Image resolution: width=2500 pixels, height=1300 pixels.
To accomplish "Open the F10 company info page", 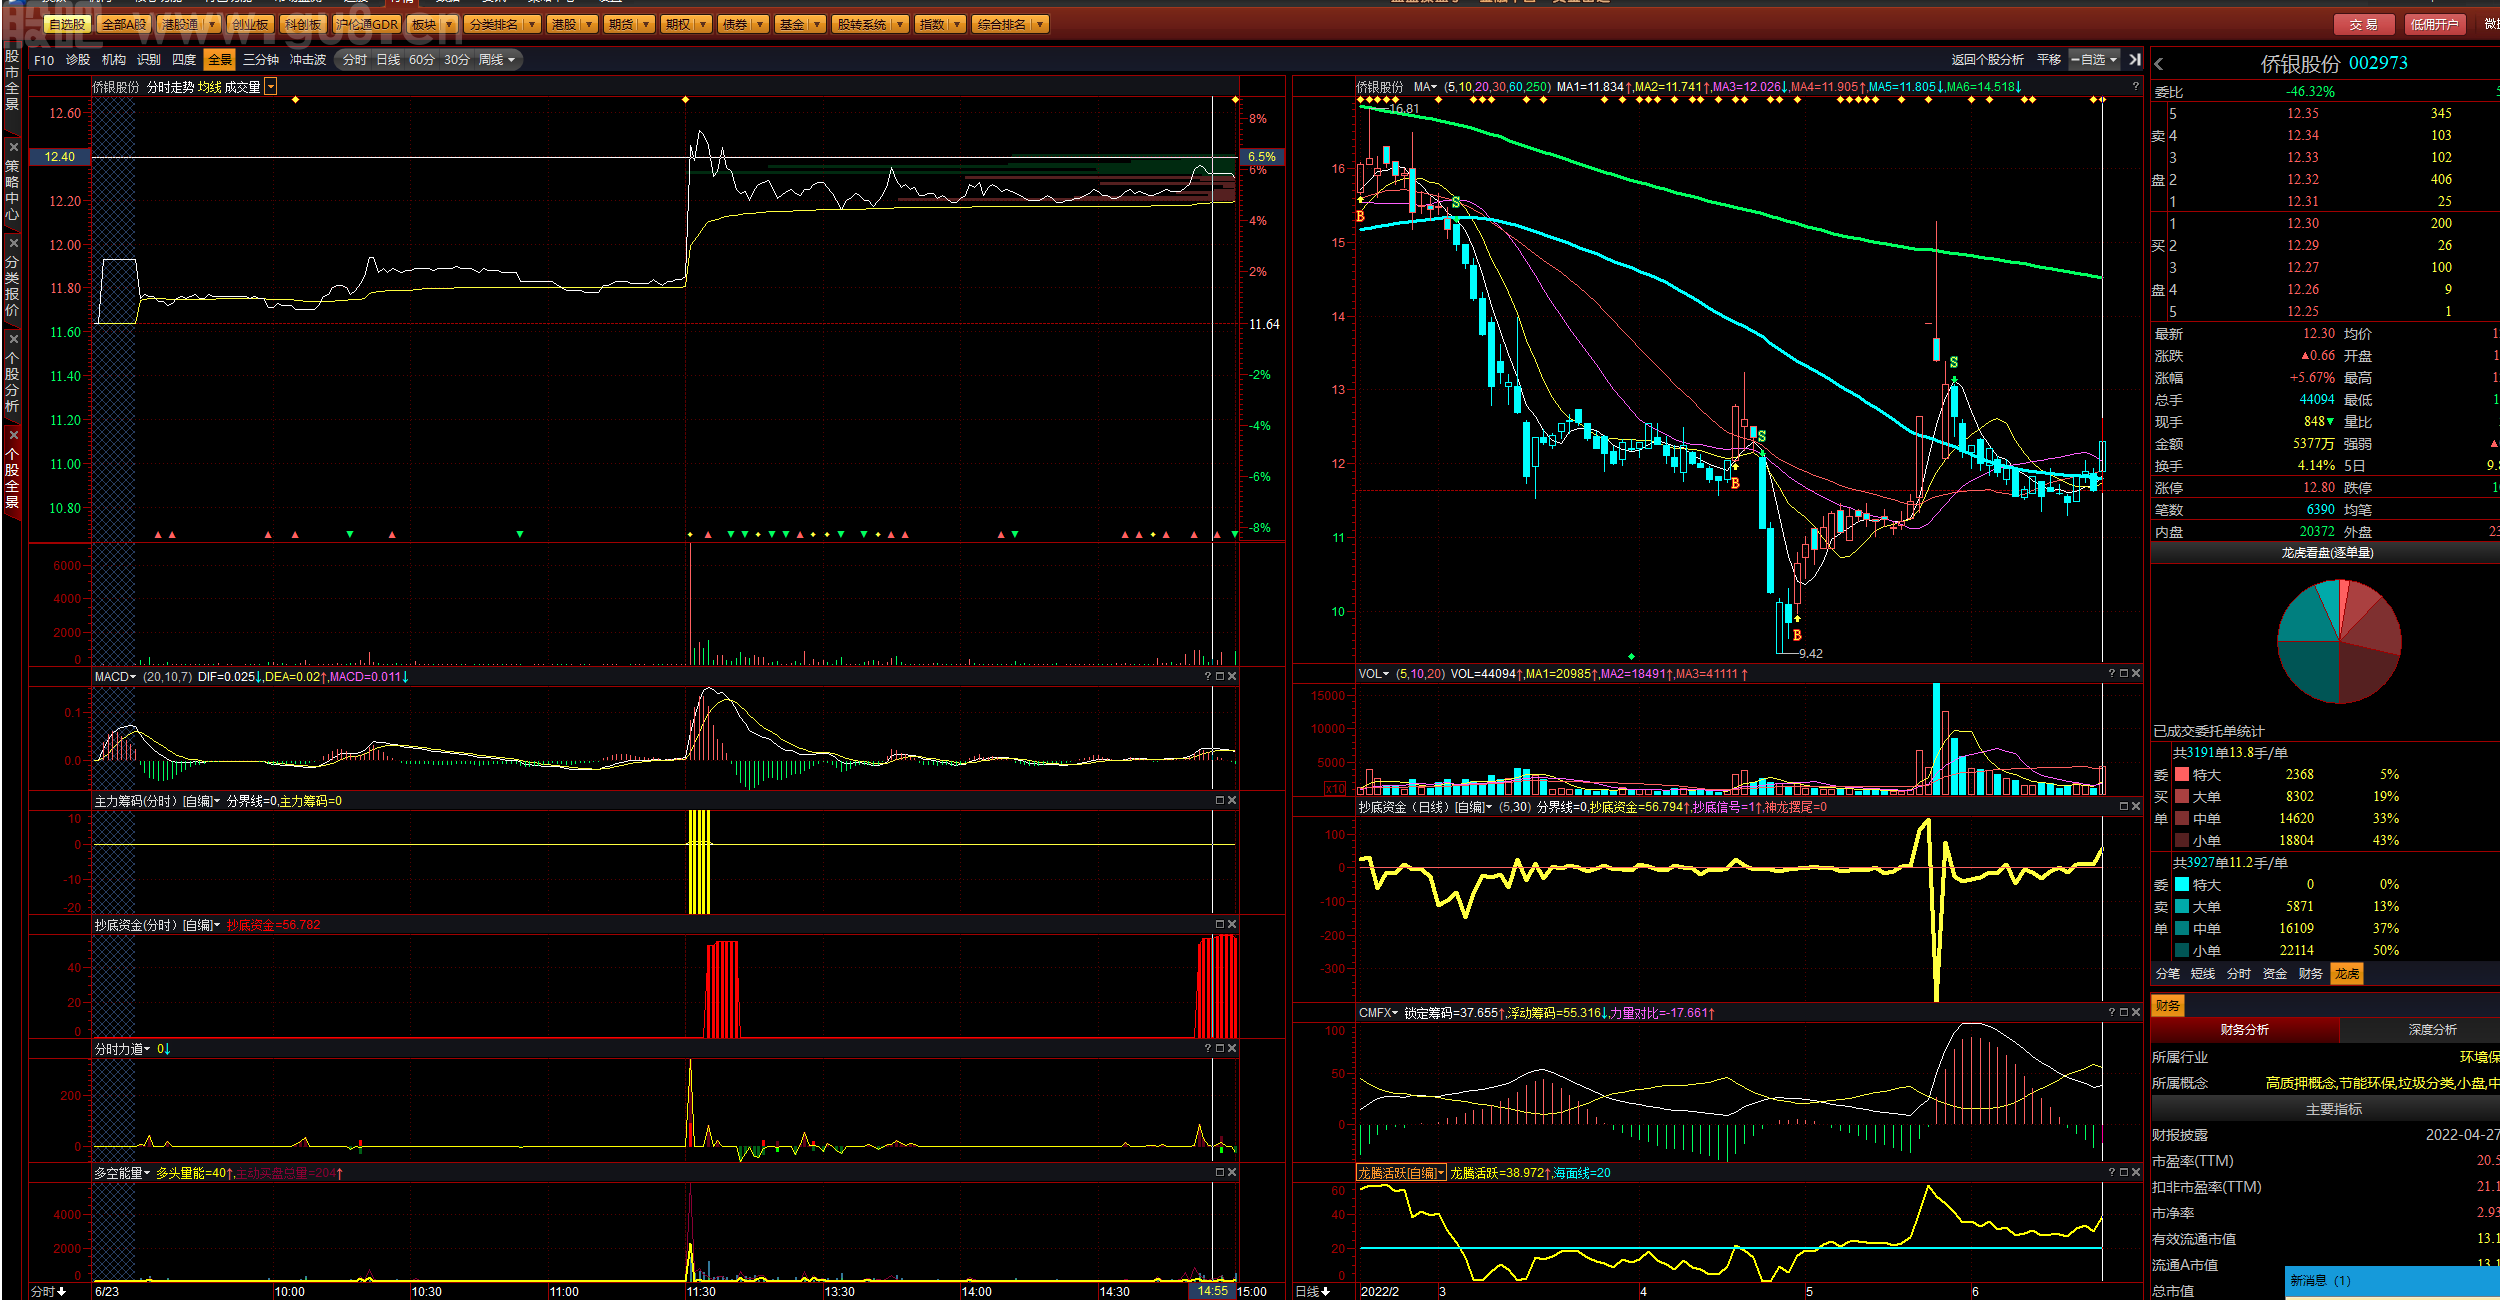I will coord(44,60).
